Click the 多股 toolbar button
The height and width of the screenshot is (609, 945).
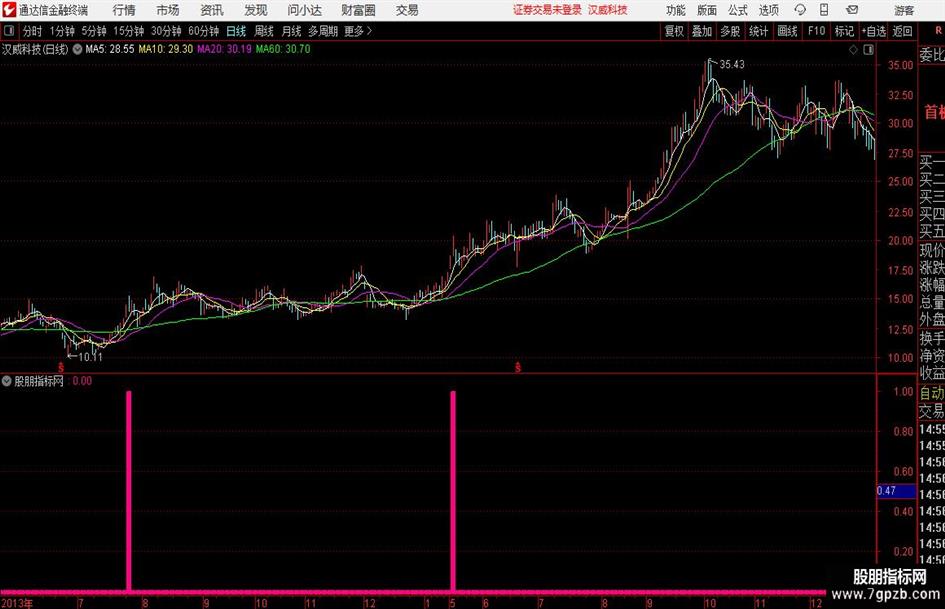point(730,31)
